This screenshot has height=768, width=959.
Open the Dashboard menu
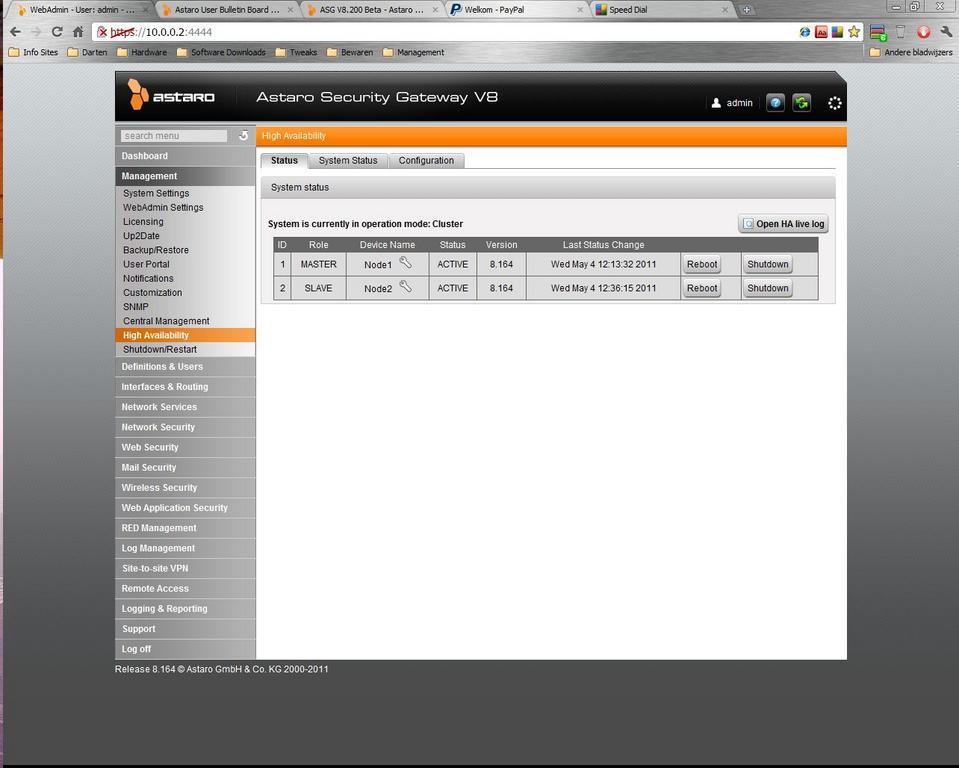point(185,156)
